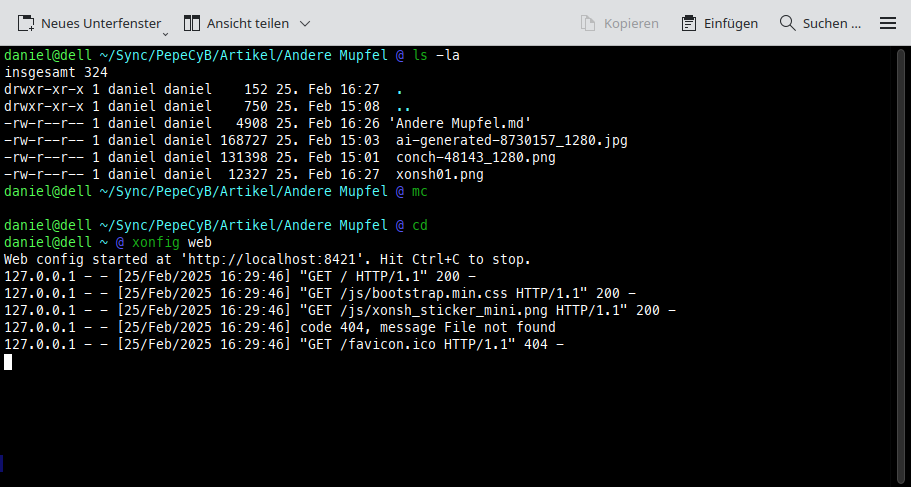The height and width of the screenshot is (487, 911).
Task: Click the Neues Unterfenster label
Action: tap(100, 23)
